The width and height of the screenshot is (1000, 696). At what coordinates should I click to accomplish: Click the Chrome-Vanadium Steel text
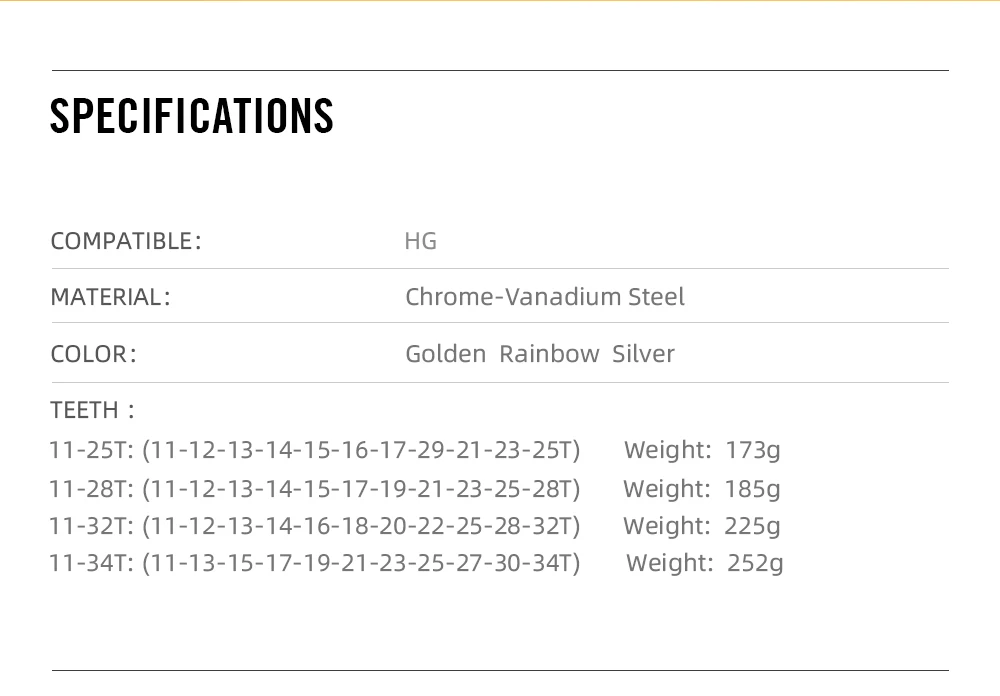[x=545, y=297]
